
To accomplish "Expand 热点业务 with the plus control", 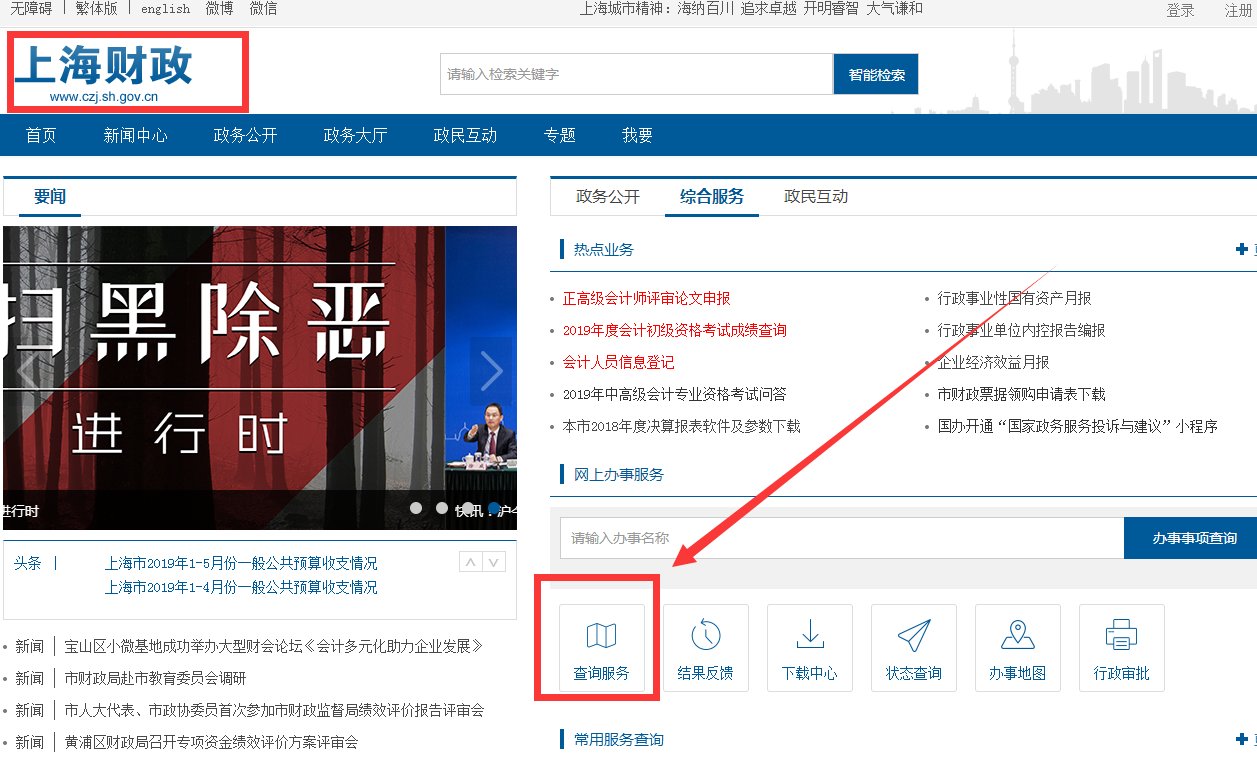I will 1241,249.
